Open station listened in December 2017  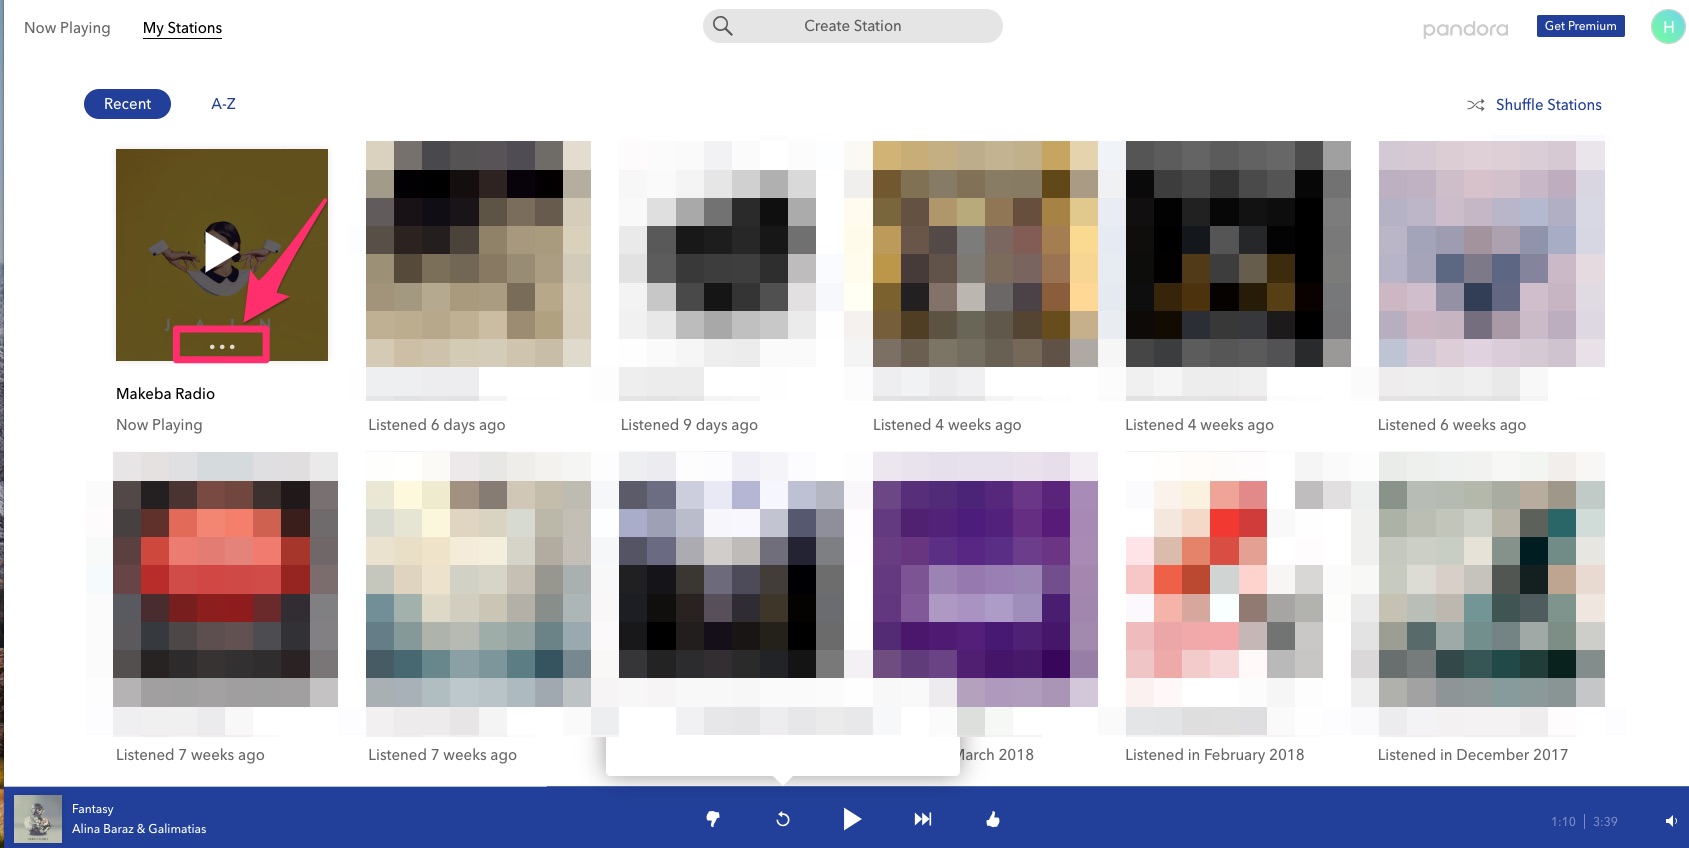(1491, 580)
